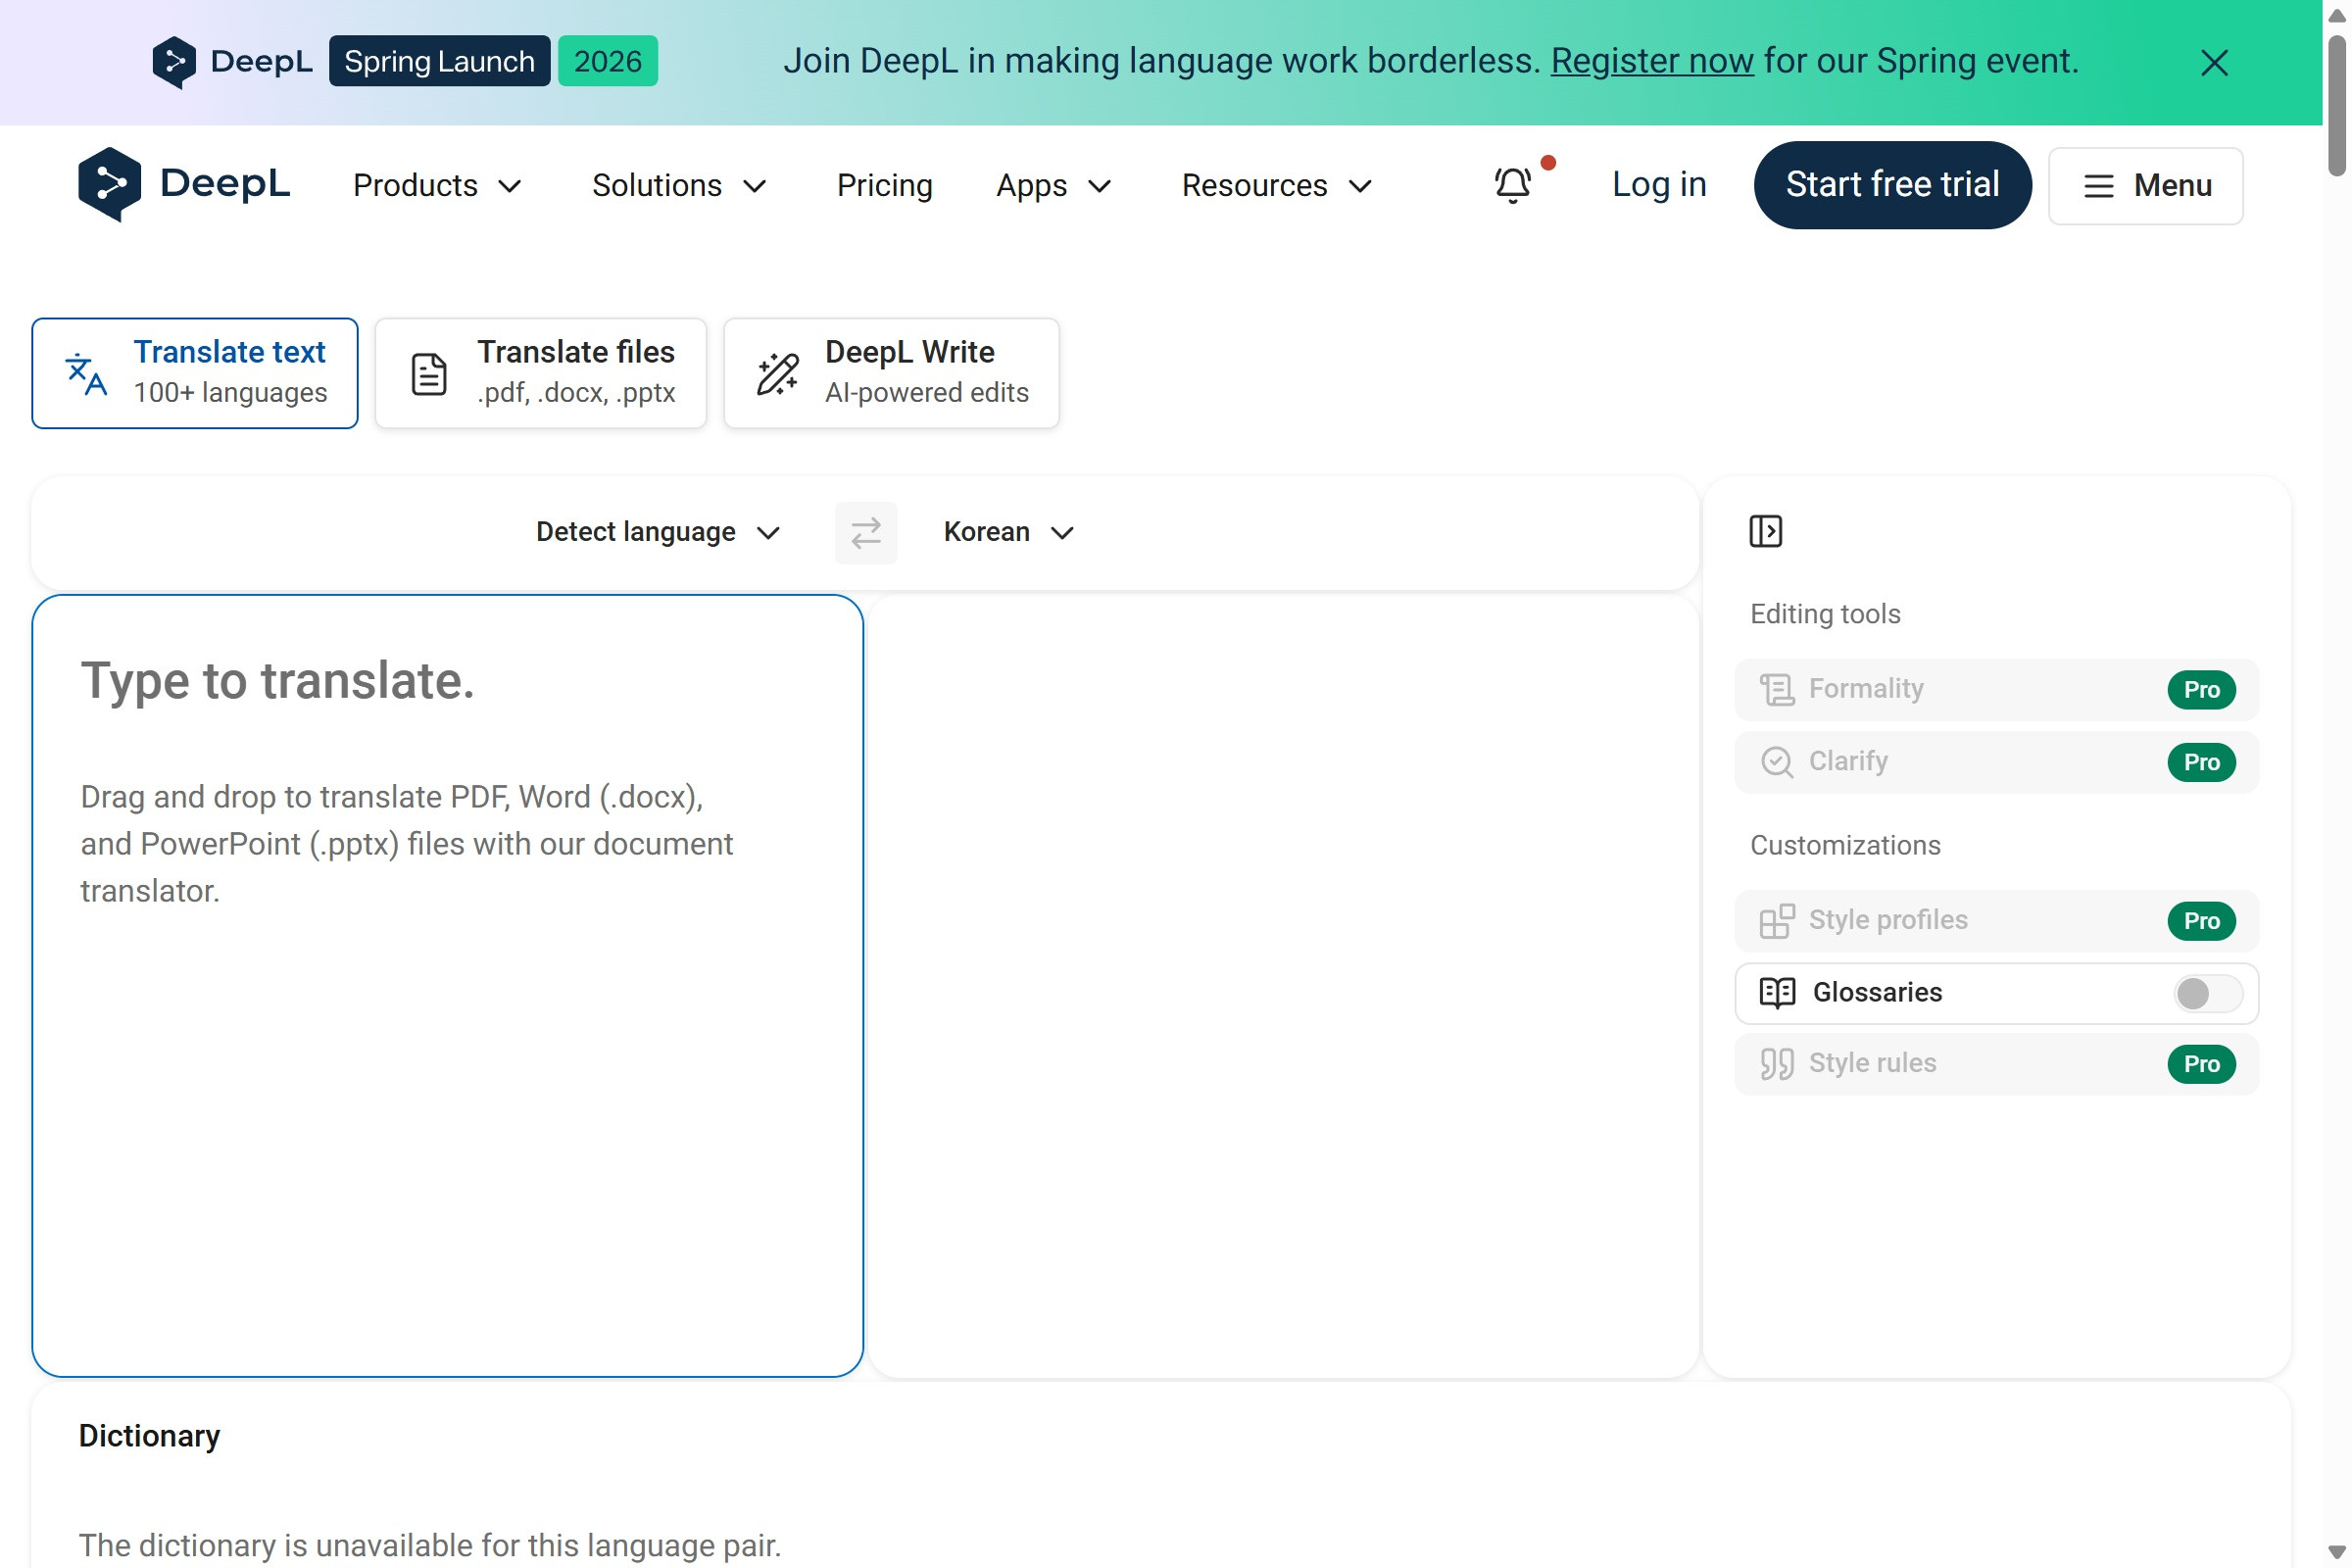Click the Clarify magnifier icon
2352x1568 pixels.
point(1776,762)
